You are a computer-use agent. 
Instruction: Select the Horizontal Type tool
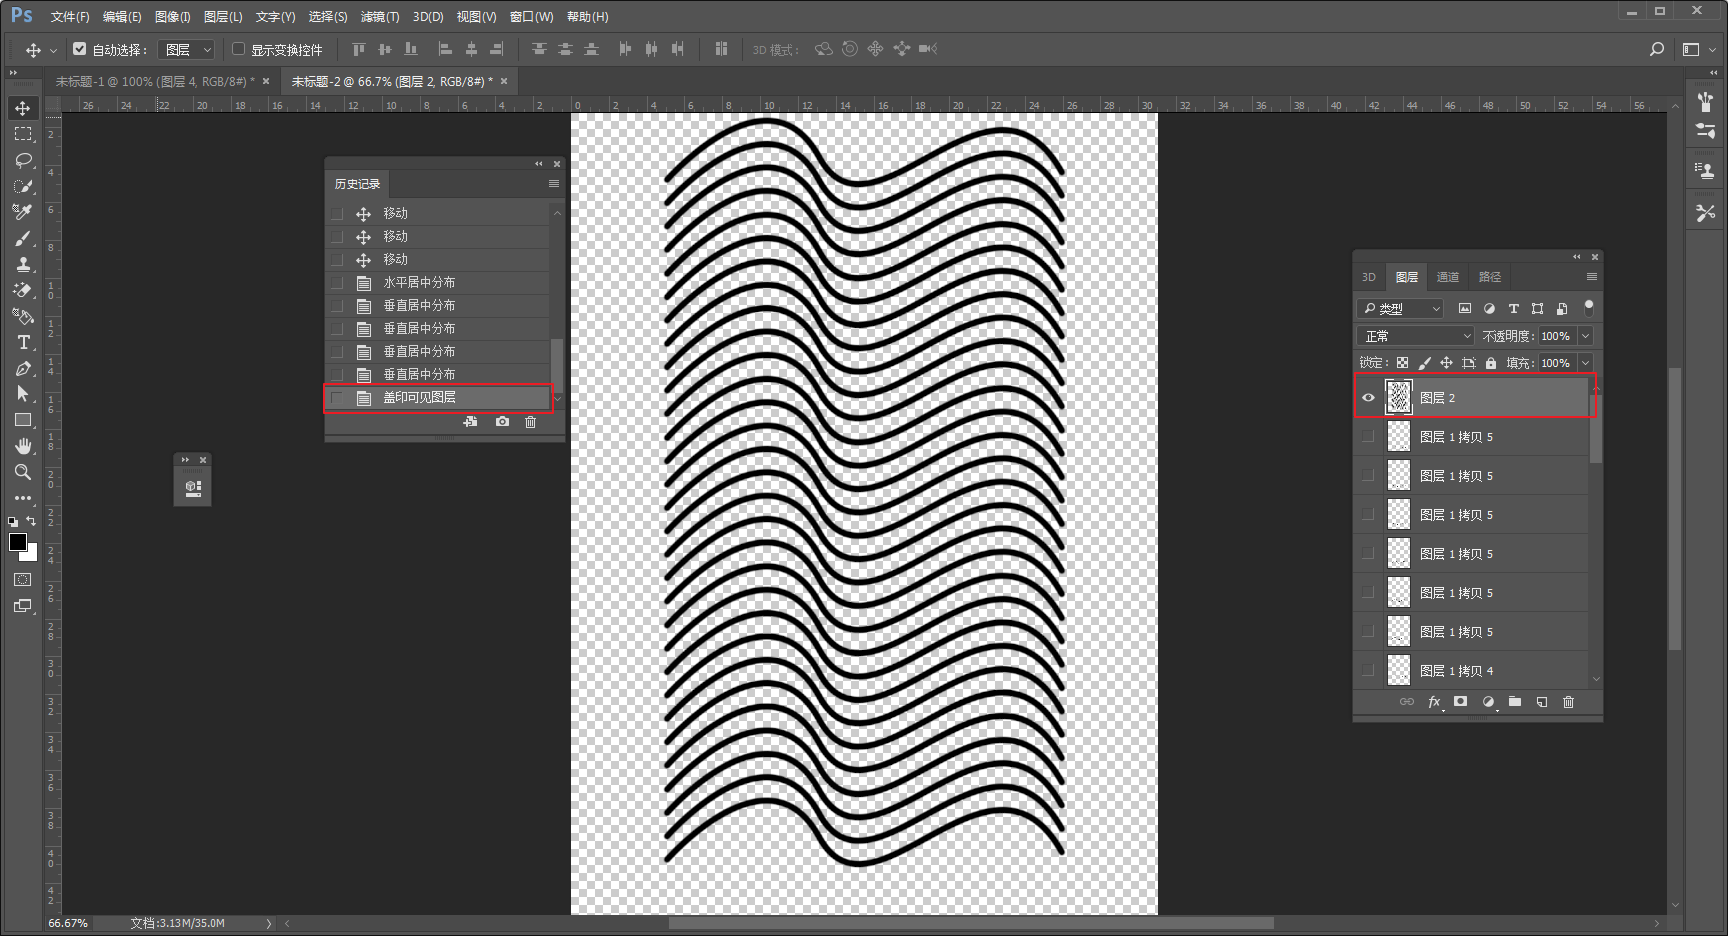pyautogui.click(x=23, y=342)
